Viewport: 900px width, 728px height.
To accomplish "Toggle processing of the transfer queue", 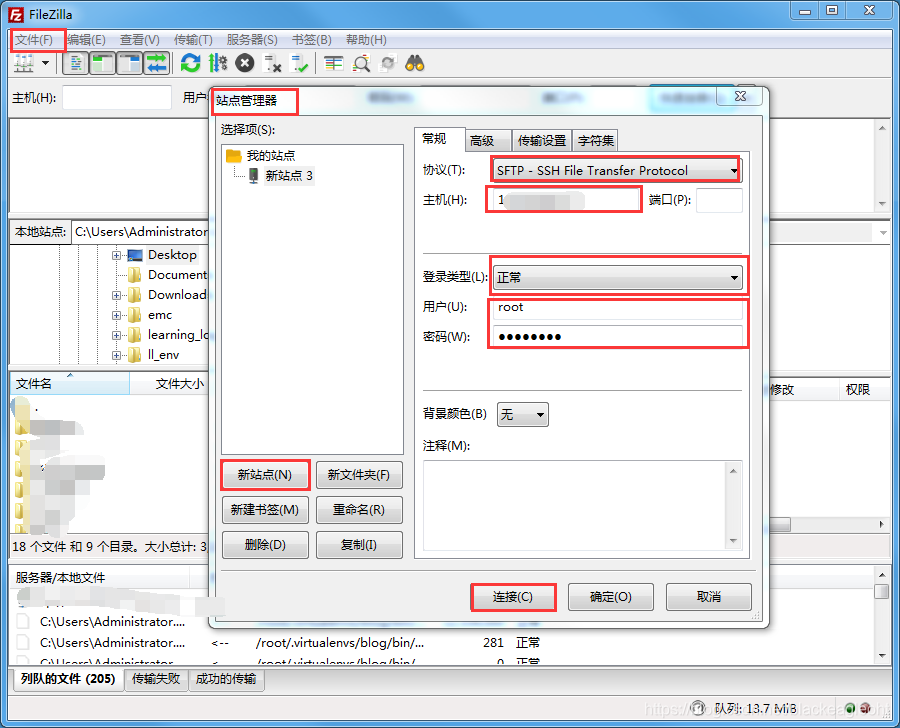I will [218, 63].
